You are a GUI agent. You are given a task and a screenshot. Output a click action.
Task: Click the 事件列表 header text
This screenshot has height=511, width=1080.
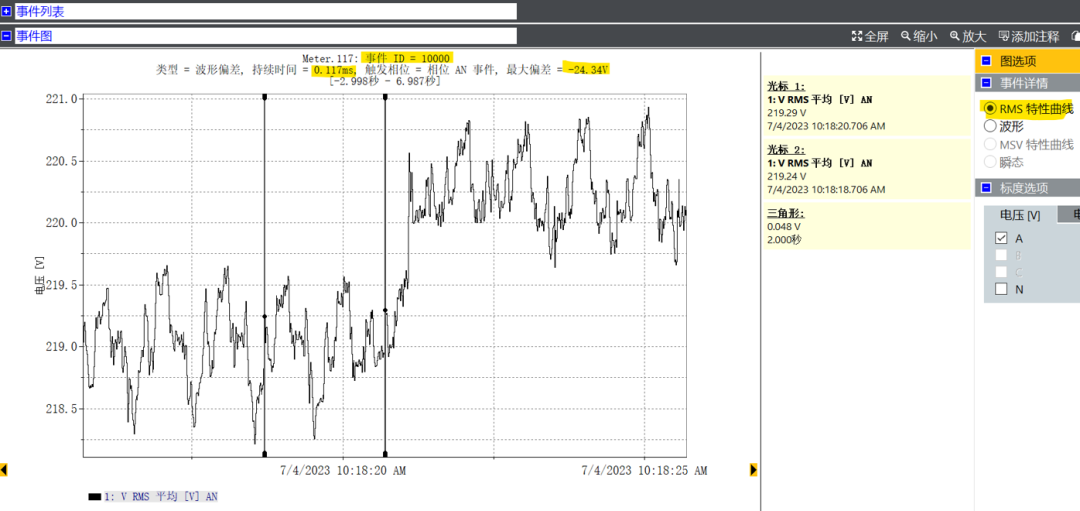click(x=41, y=12)
